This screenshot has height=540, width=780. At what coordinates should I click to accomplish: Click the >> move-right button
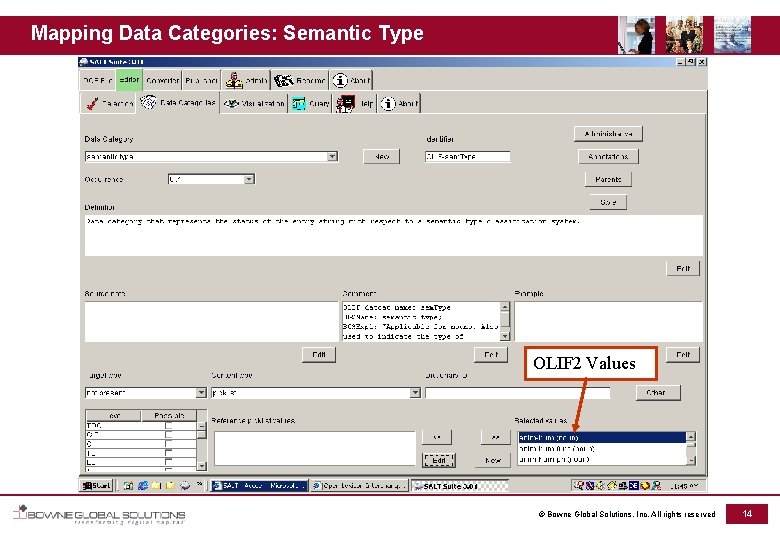click(x=495, y=437)
